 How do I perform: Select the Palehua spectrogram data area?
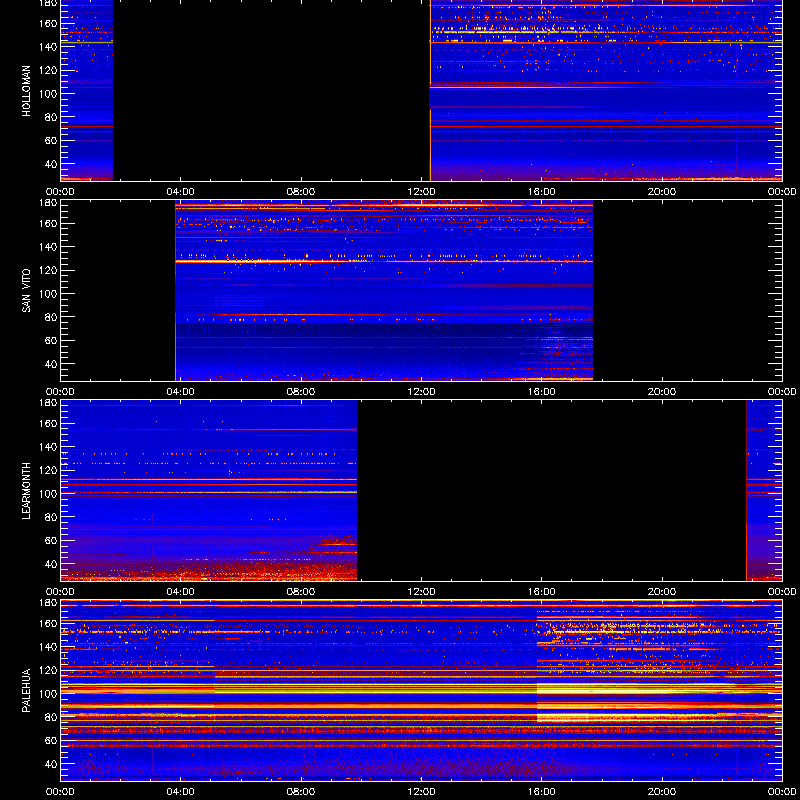click(421, 690)
